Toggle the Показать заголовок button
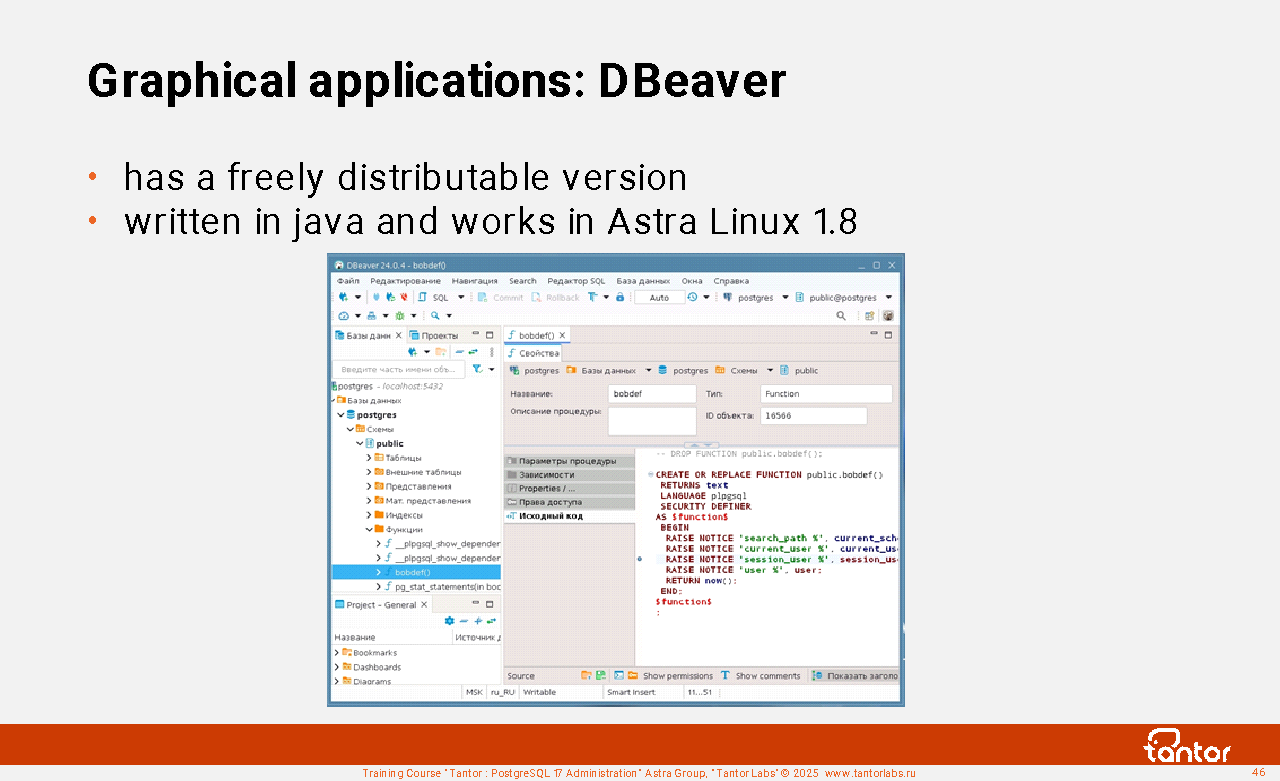1280x781 pixels. pos(855,676)
